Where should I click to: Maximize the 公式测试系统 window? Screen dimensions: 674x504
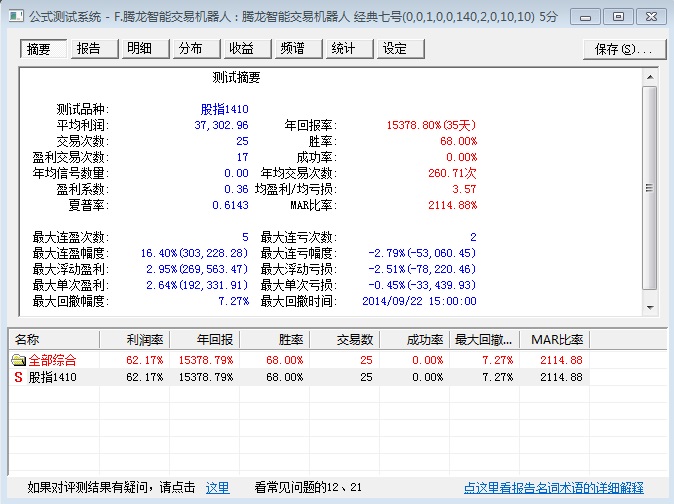pos(618,17)
